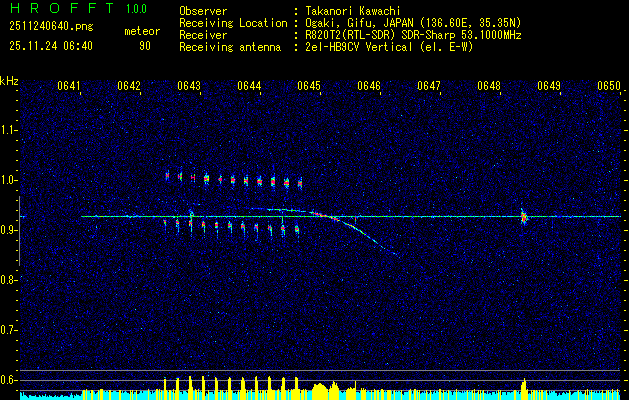Click the 0645 time marker label
The width and height of the screenshot is (629, 400).
click(308, 87)
